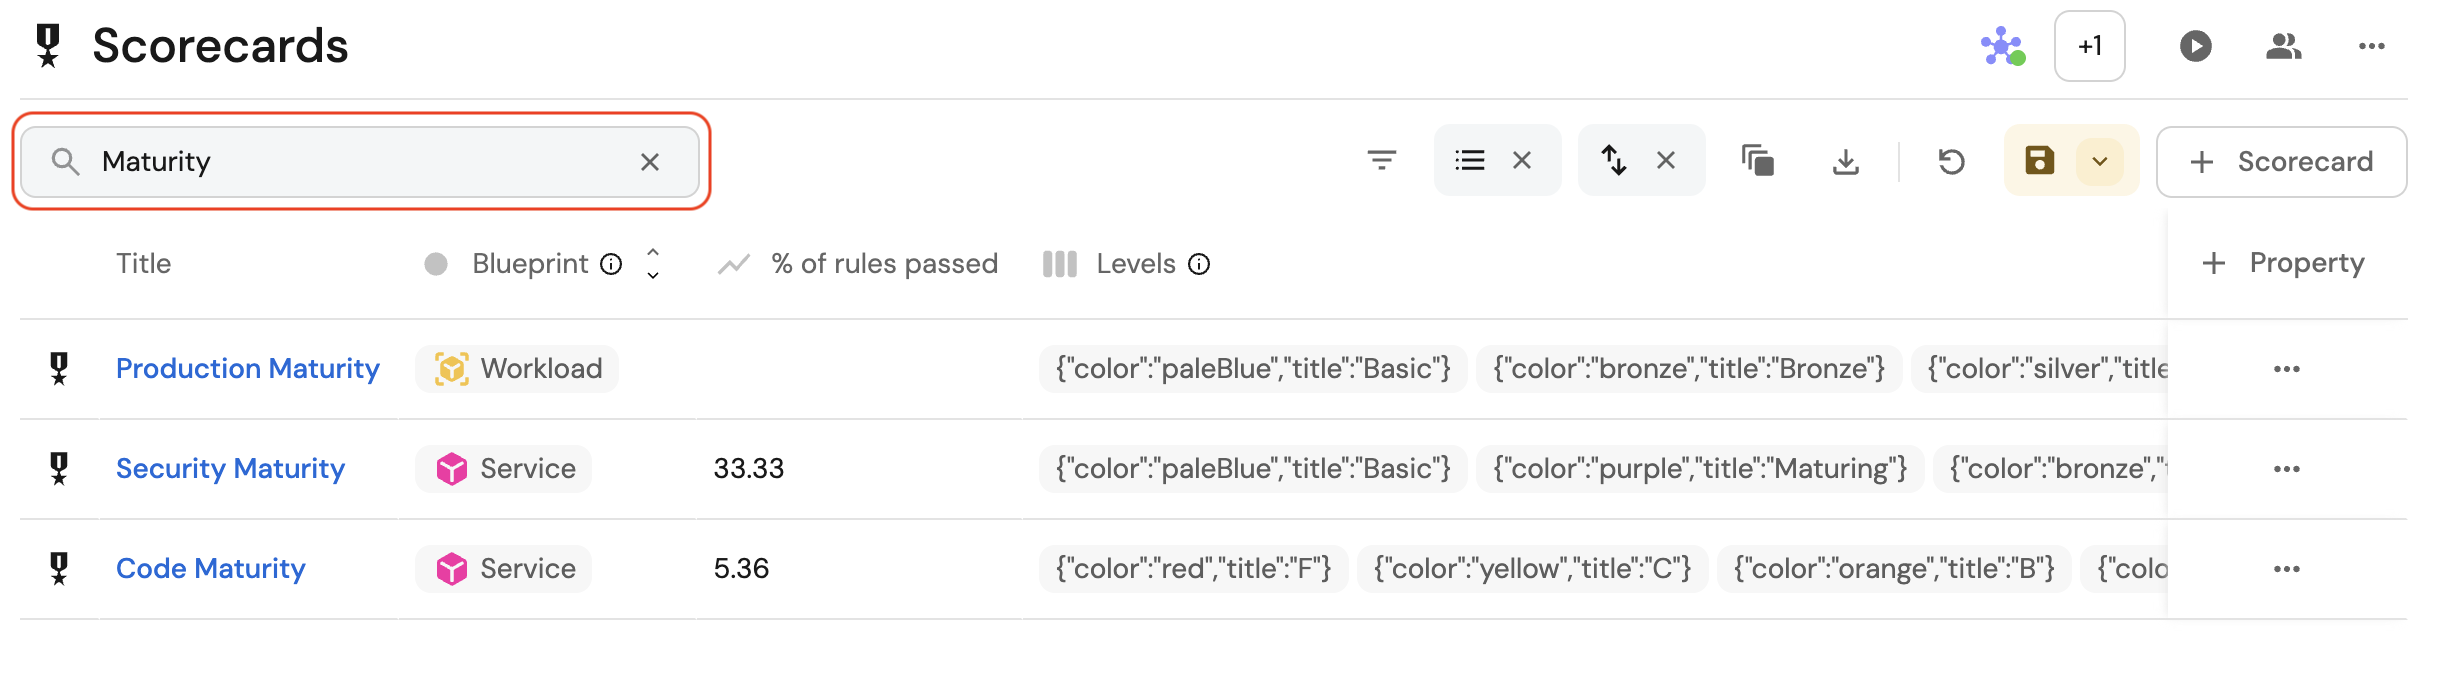
Task: Open the users/people icon in header
Action: pos(2283,46)
